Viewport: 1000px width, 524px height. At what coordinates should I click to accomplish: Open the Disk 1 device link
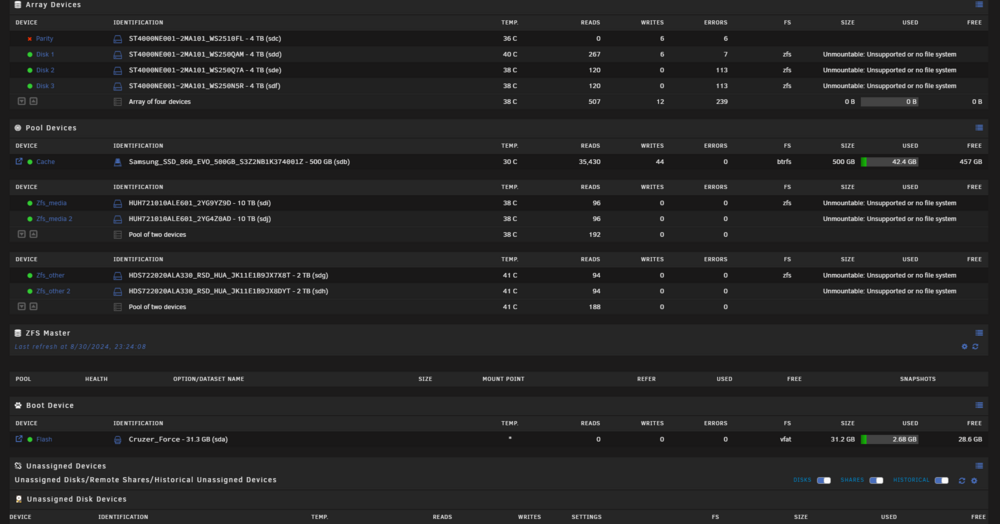(x=45, y=55)
